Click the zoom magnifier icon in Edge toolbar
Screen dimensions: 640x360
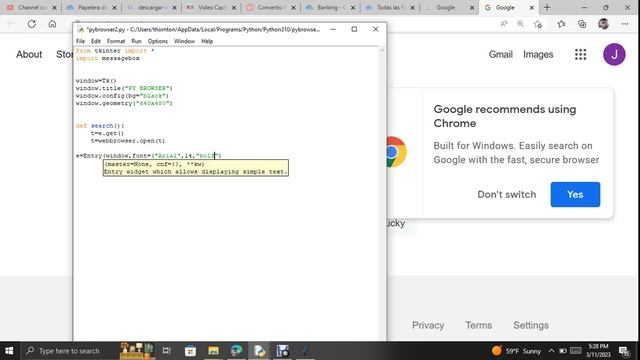(520, 24)
